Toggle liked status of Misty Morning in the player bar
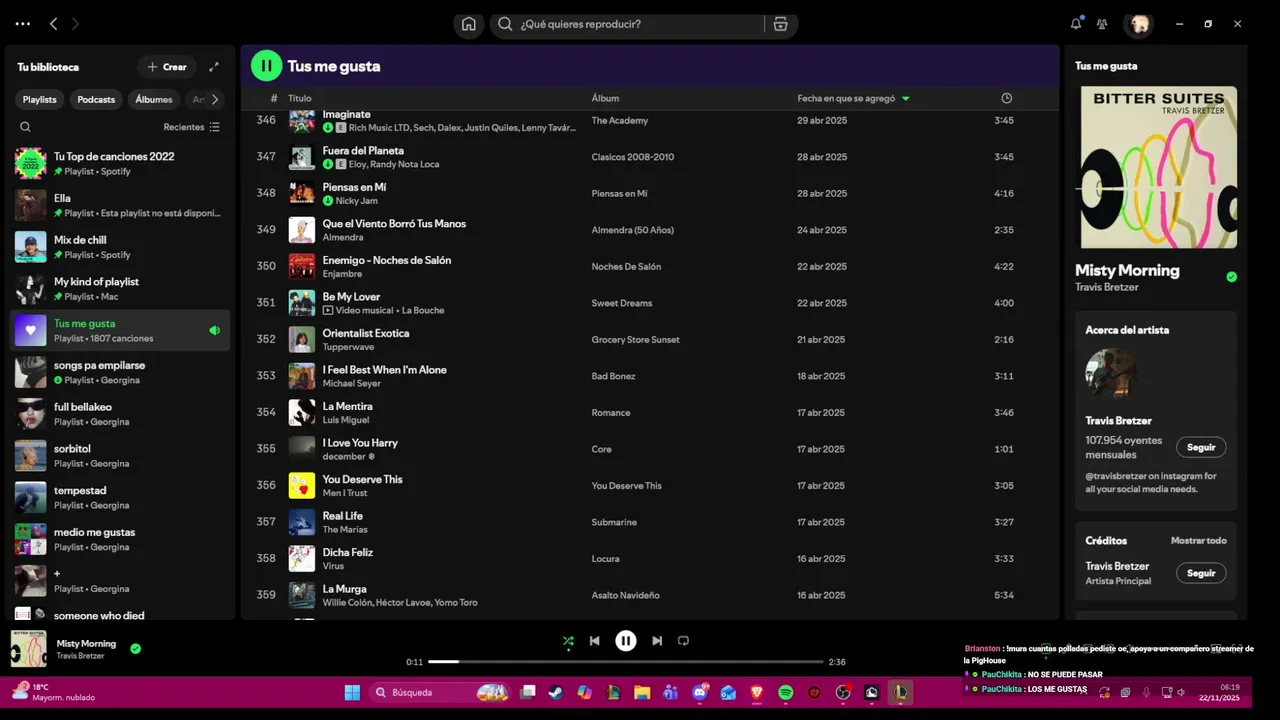This screenshot has height=720, width=1280. point(136,648)
